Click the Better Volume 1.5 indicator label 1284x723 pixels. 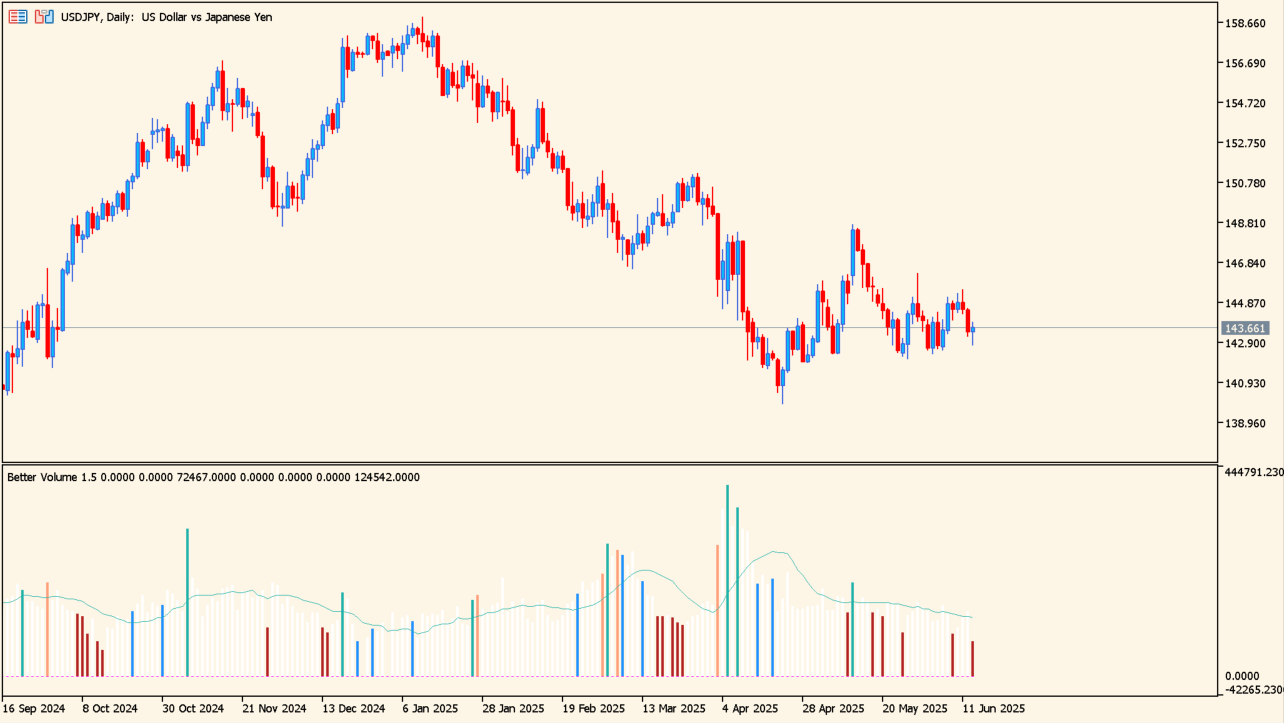(213, 477)
